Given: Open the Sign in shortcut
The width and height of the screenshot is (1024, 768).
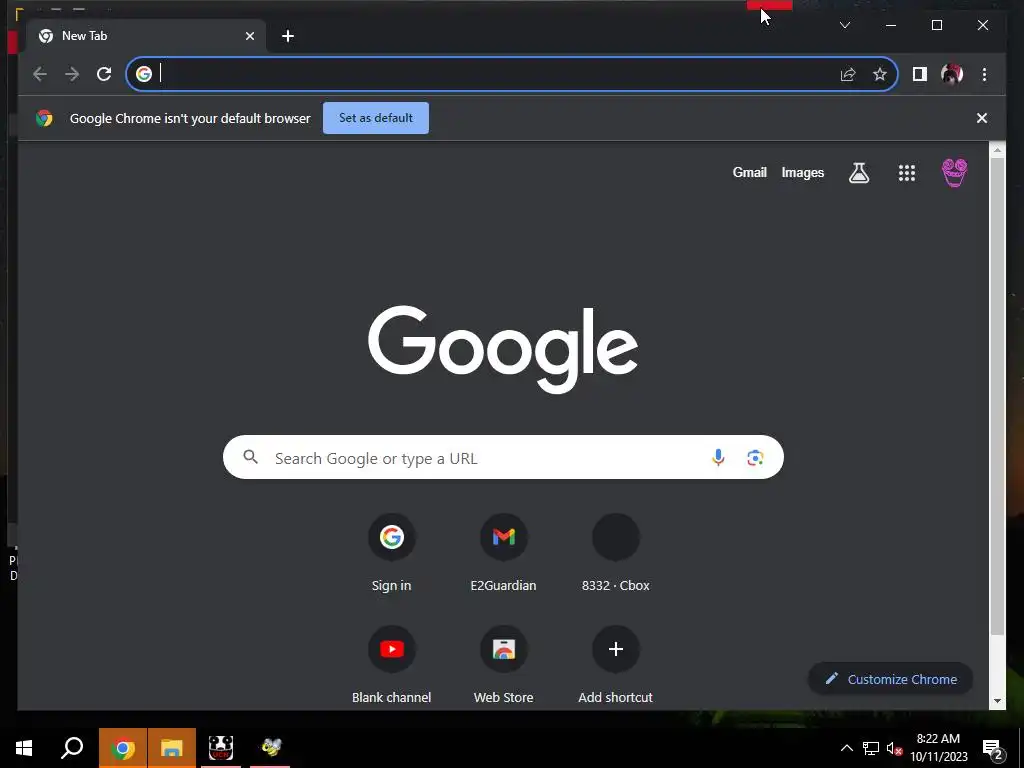Looking at the screenshot, I should click(x=392, y=553).
